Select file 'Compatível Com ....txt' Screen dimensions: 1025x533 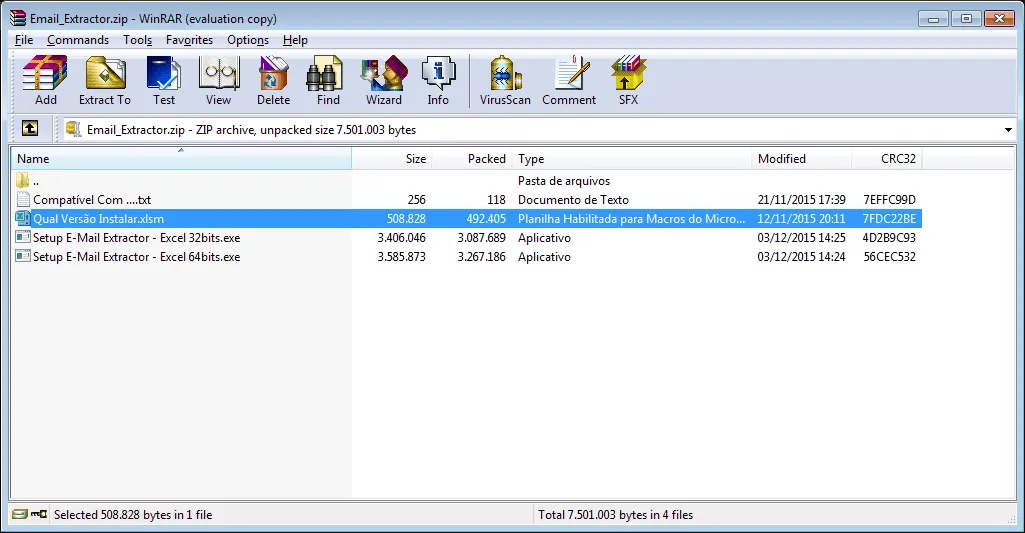click(92, 199)
